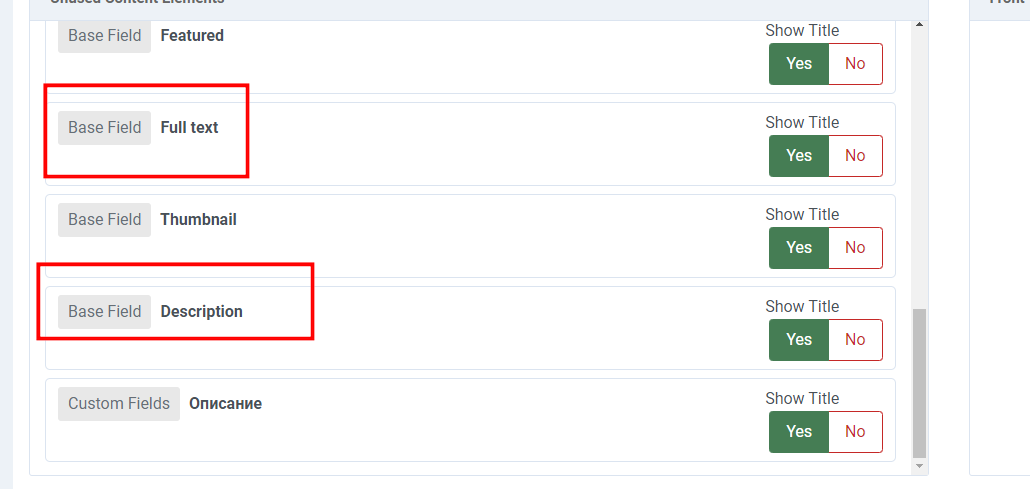1030x489 pixels.
Task: Click the scrollbar down arrow
Action: tap(920, 467)
